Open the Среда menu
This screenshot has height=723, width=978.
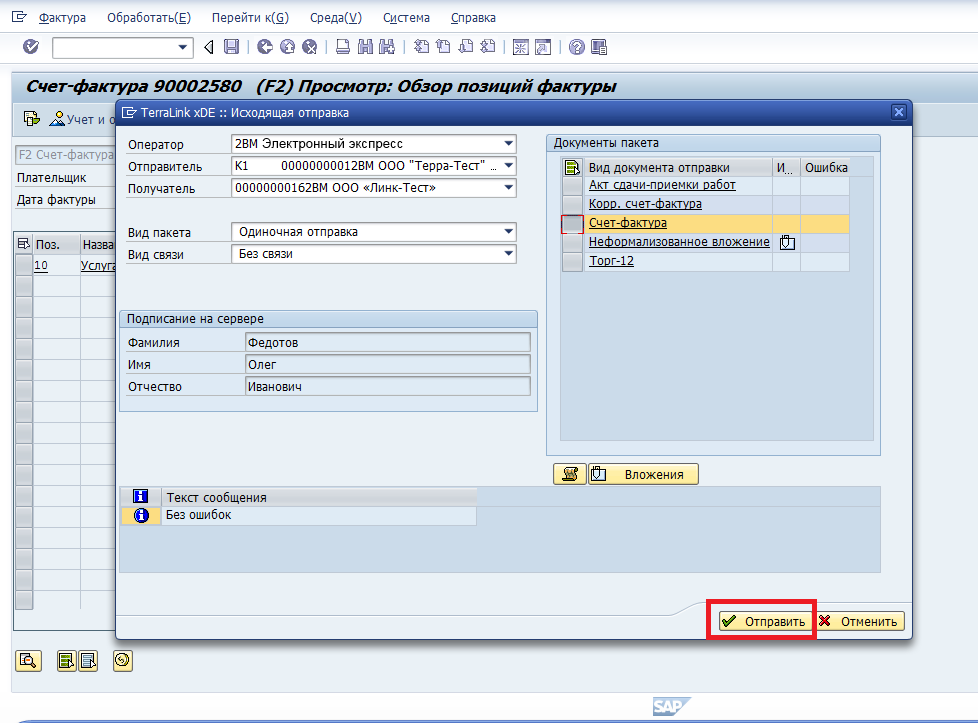coord(336,18)
